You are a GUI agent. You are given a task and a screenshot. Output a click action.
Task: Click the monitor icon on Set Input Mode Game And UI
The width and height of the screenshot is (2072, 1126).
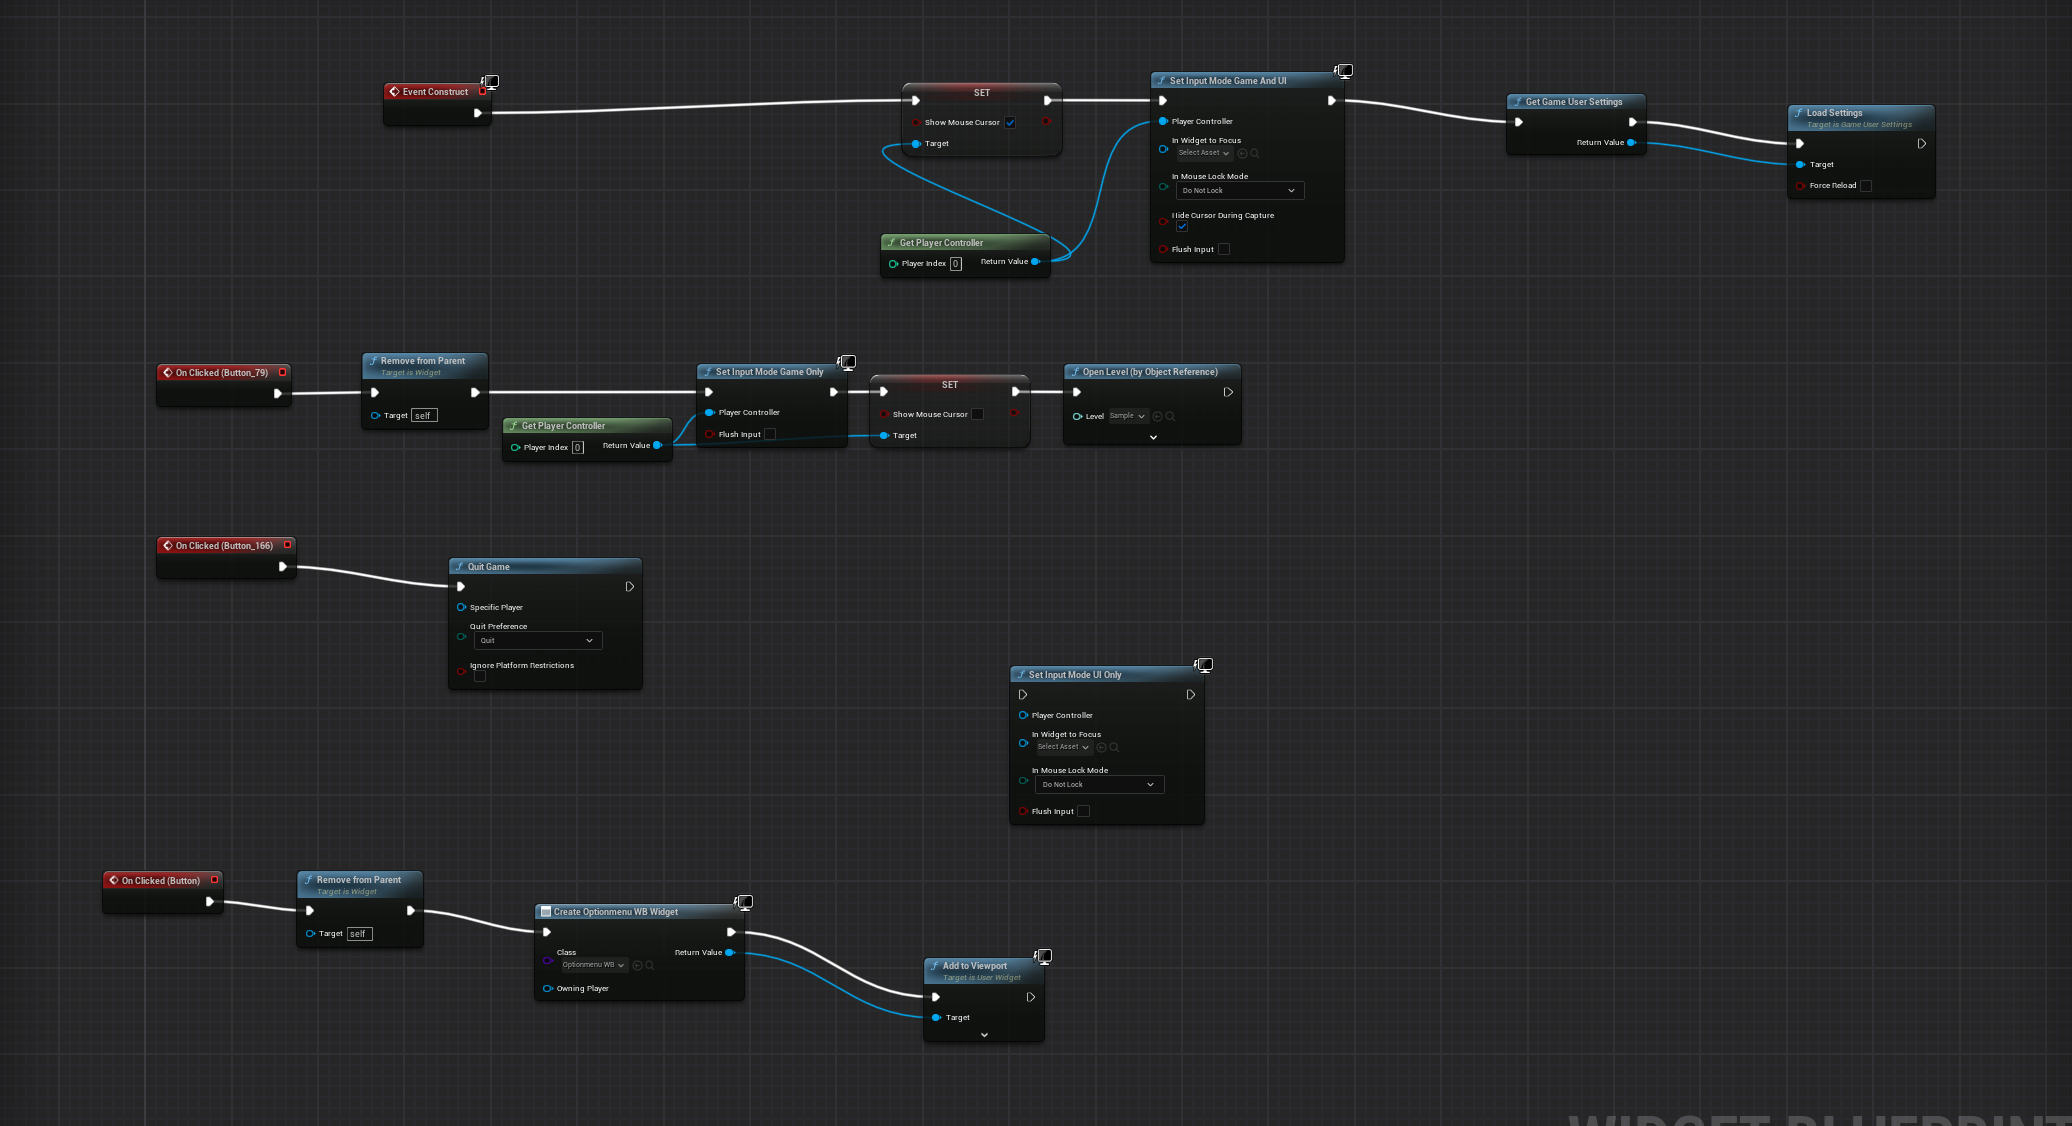coord(1344,71)
